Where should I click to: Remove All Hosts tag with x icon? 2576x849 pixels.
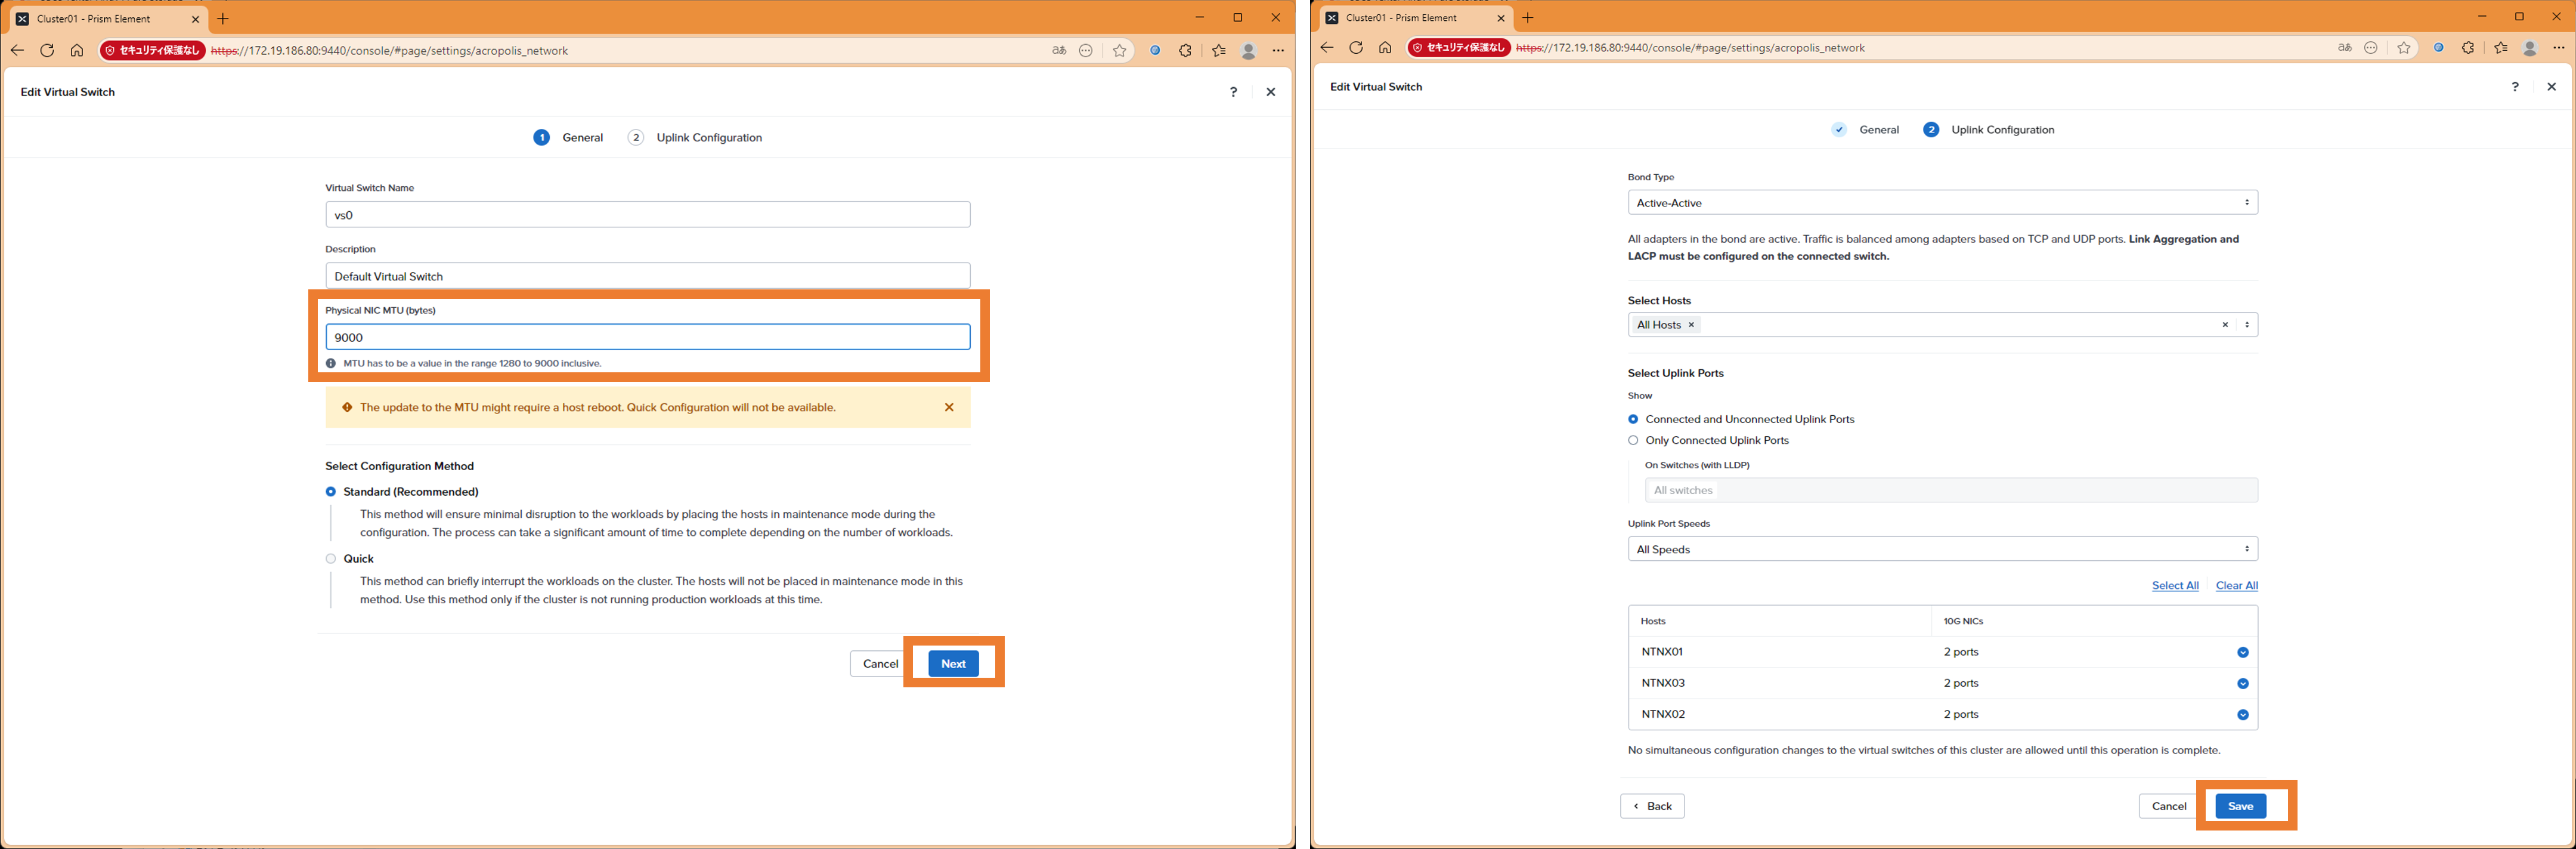click(1691, 325)
